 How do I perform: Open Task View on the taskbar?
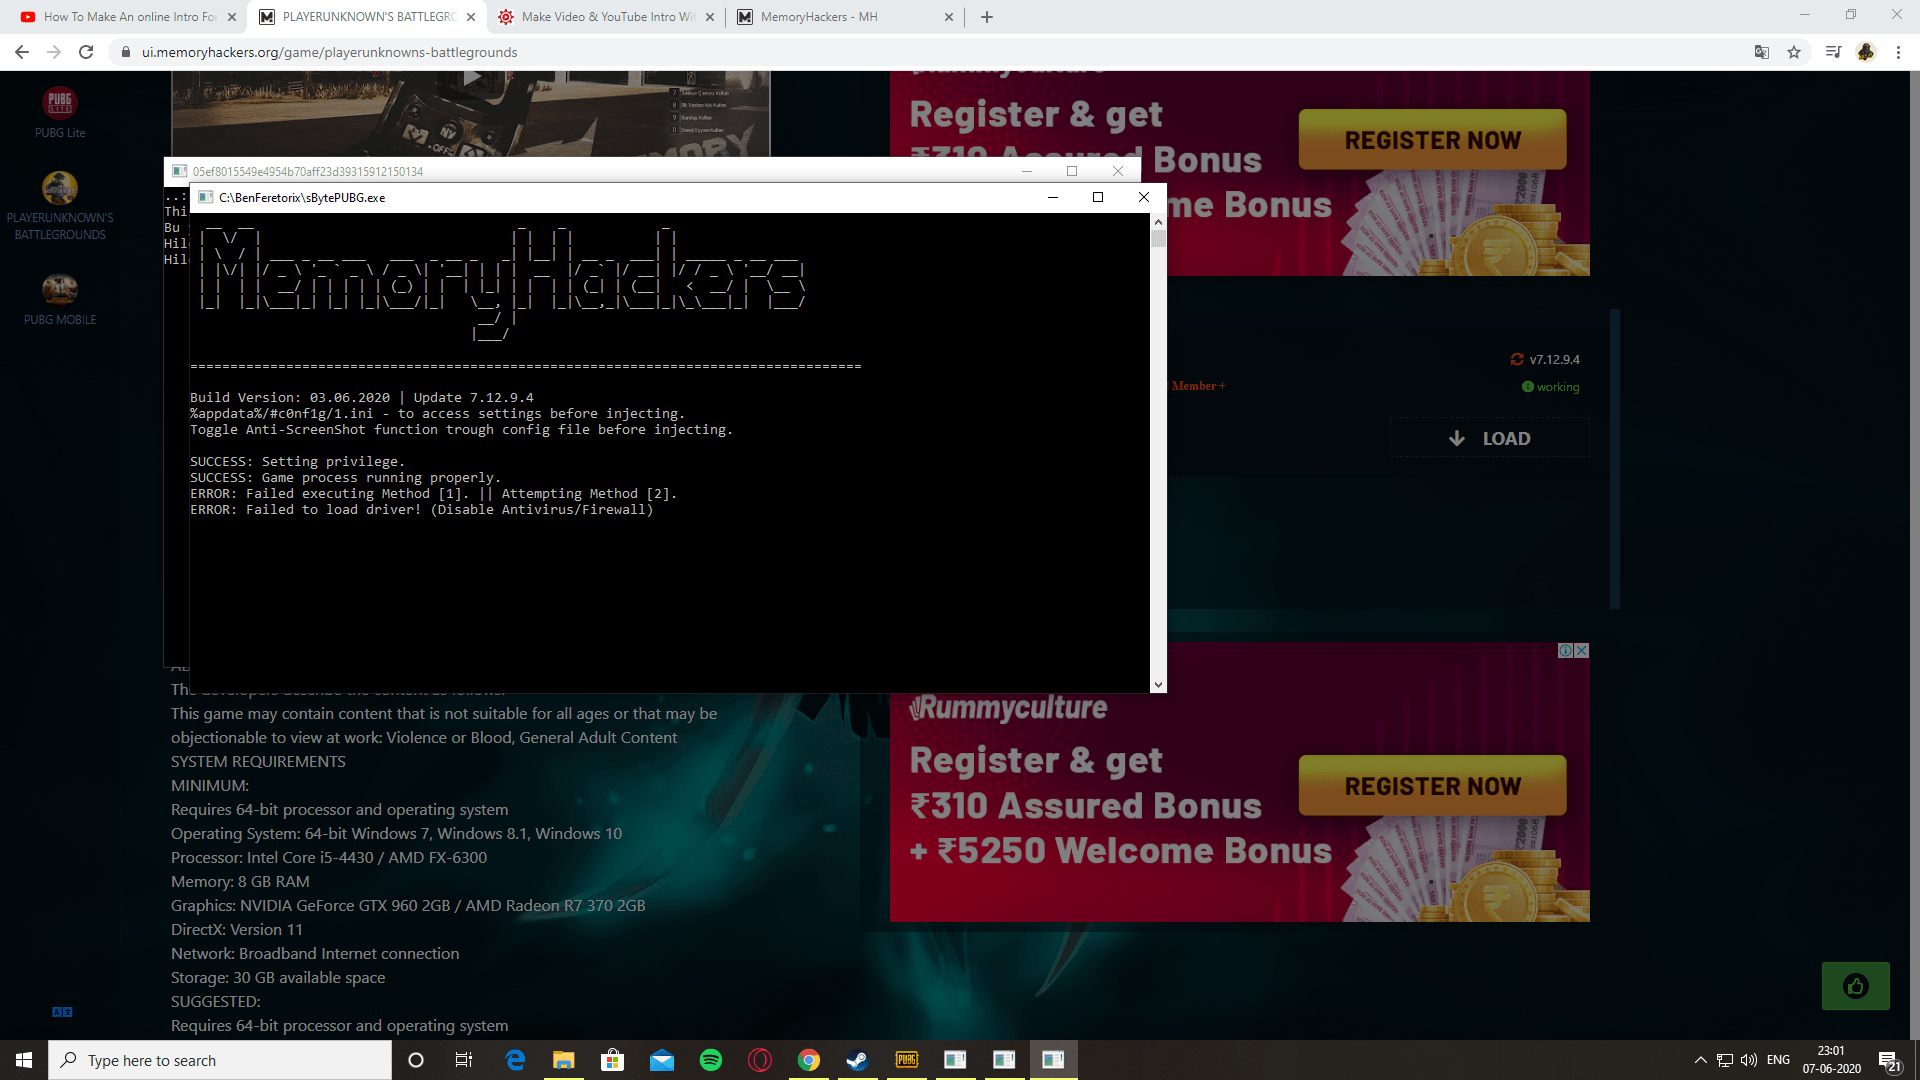(464, 1060)
